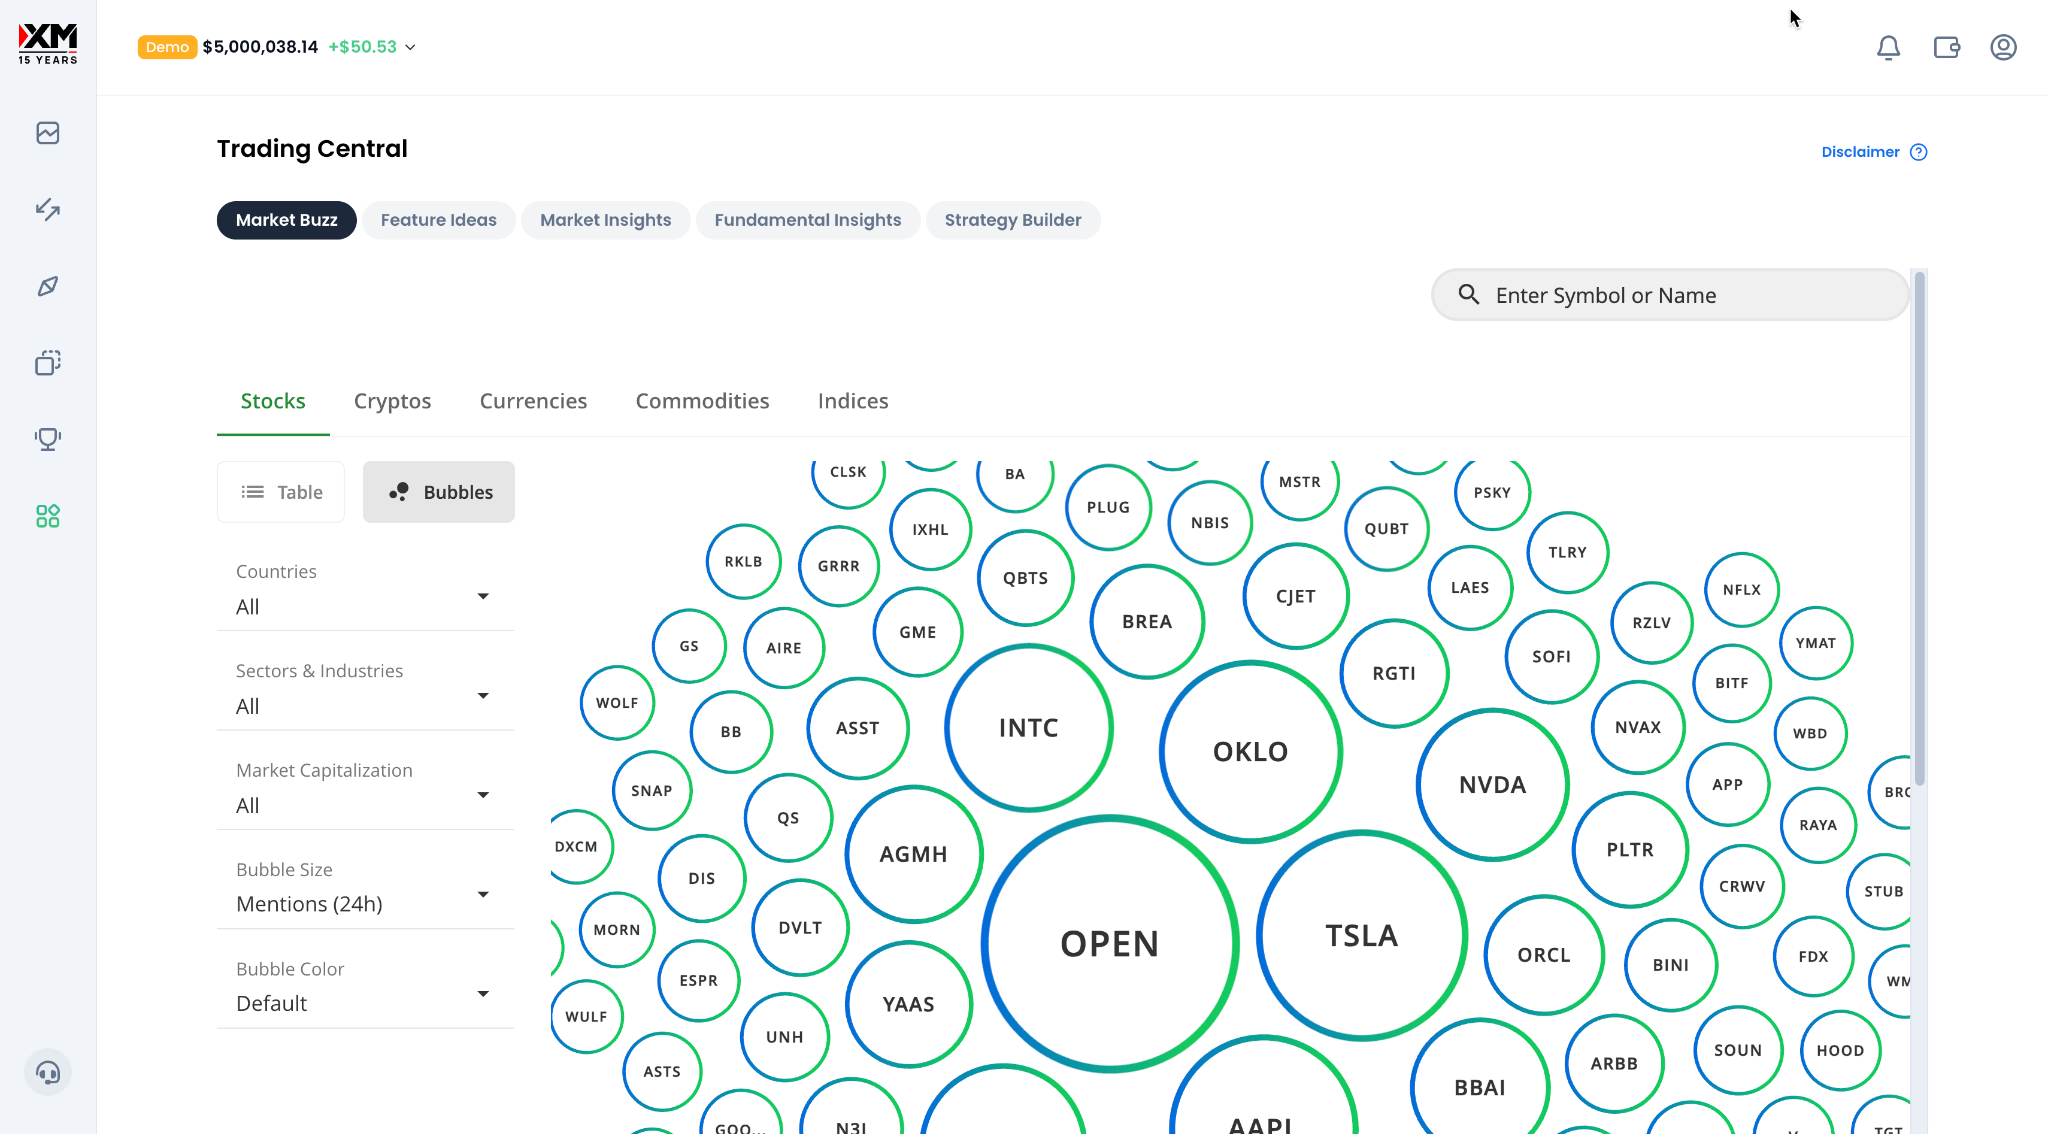
Task: Open the headset support icon
Action: click(48, 1073)
